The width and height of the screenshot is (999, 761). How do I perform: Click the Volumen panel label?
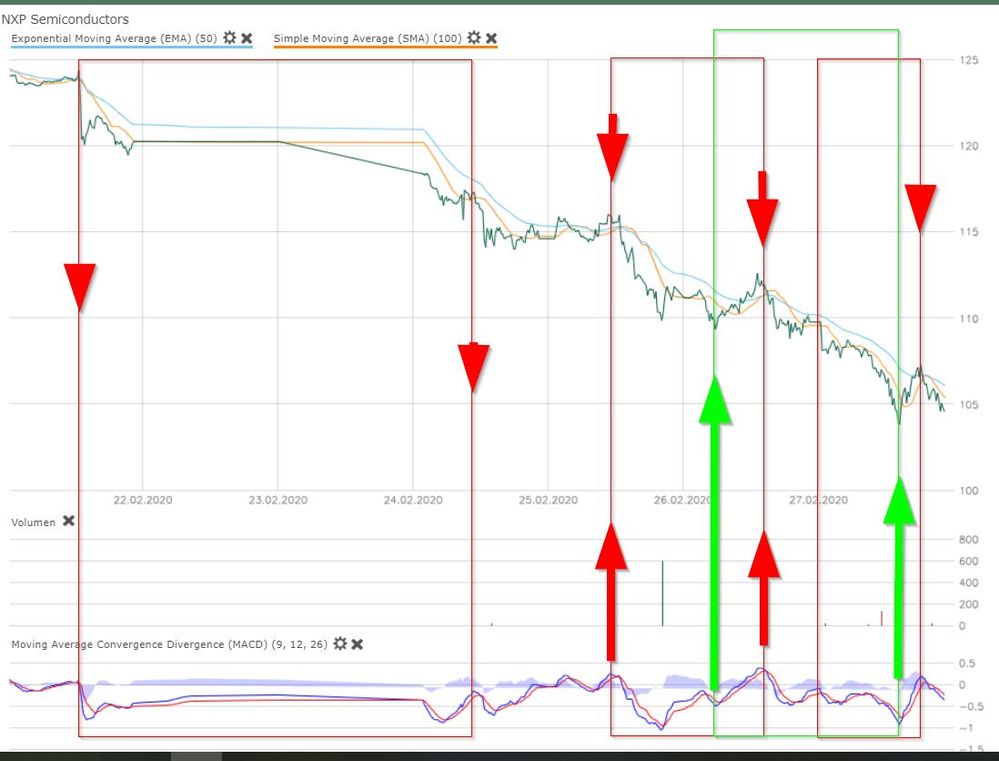point(34,521)
